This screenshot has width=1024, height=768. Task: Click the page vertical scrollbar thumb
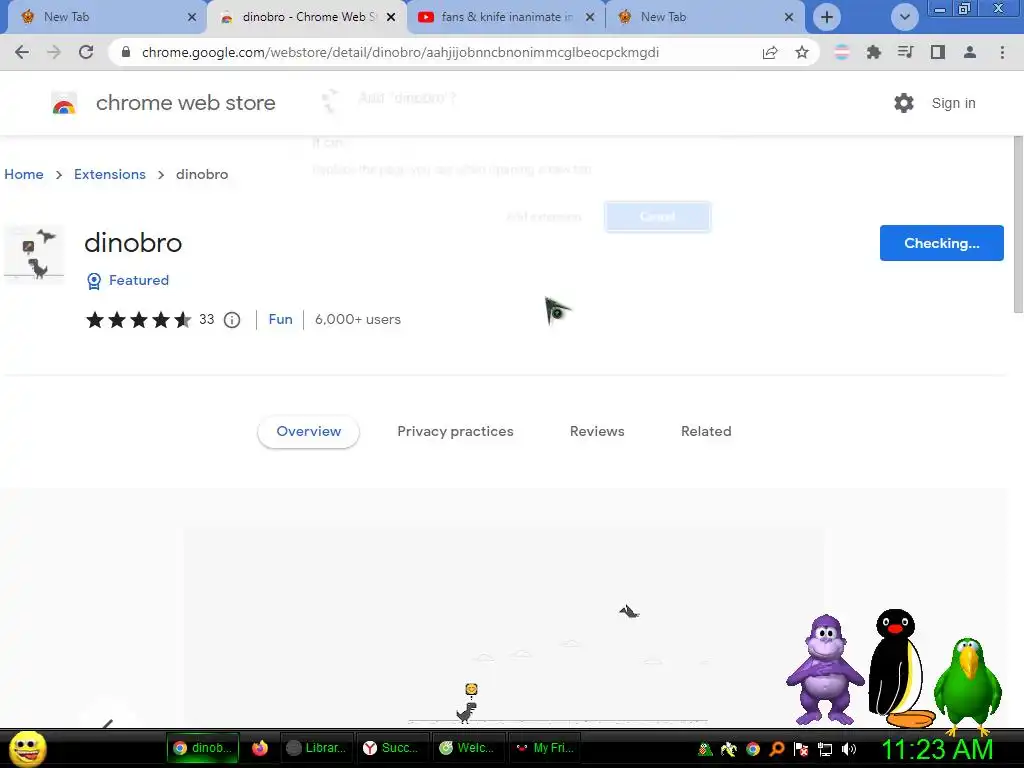click(1018, 223)
